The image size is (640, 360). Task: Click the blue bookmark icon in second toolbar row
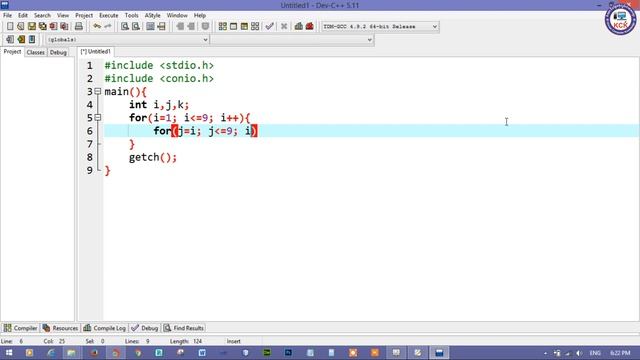point(32,40)
